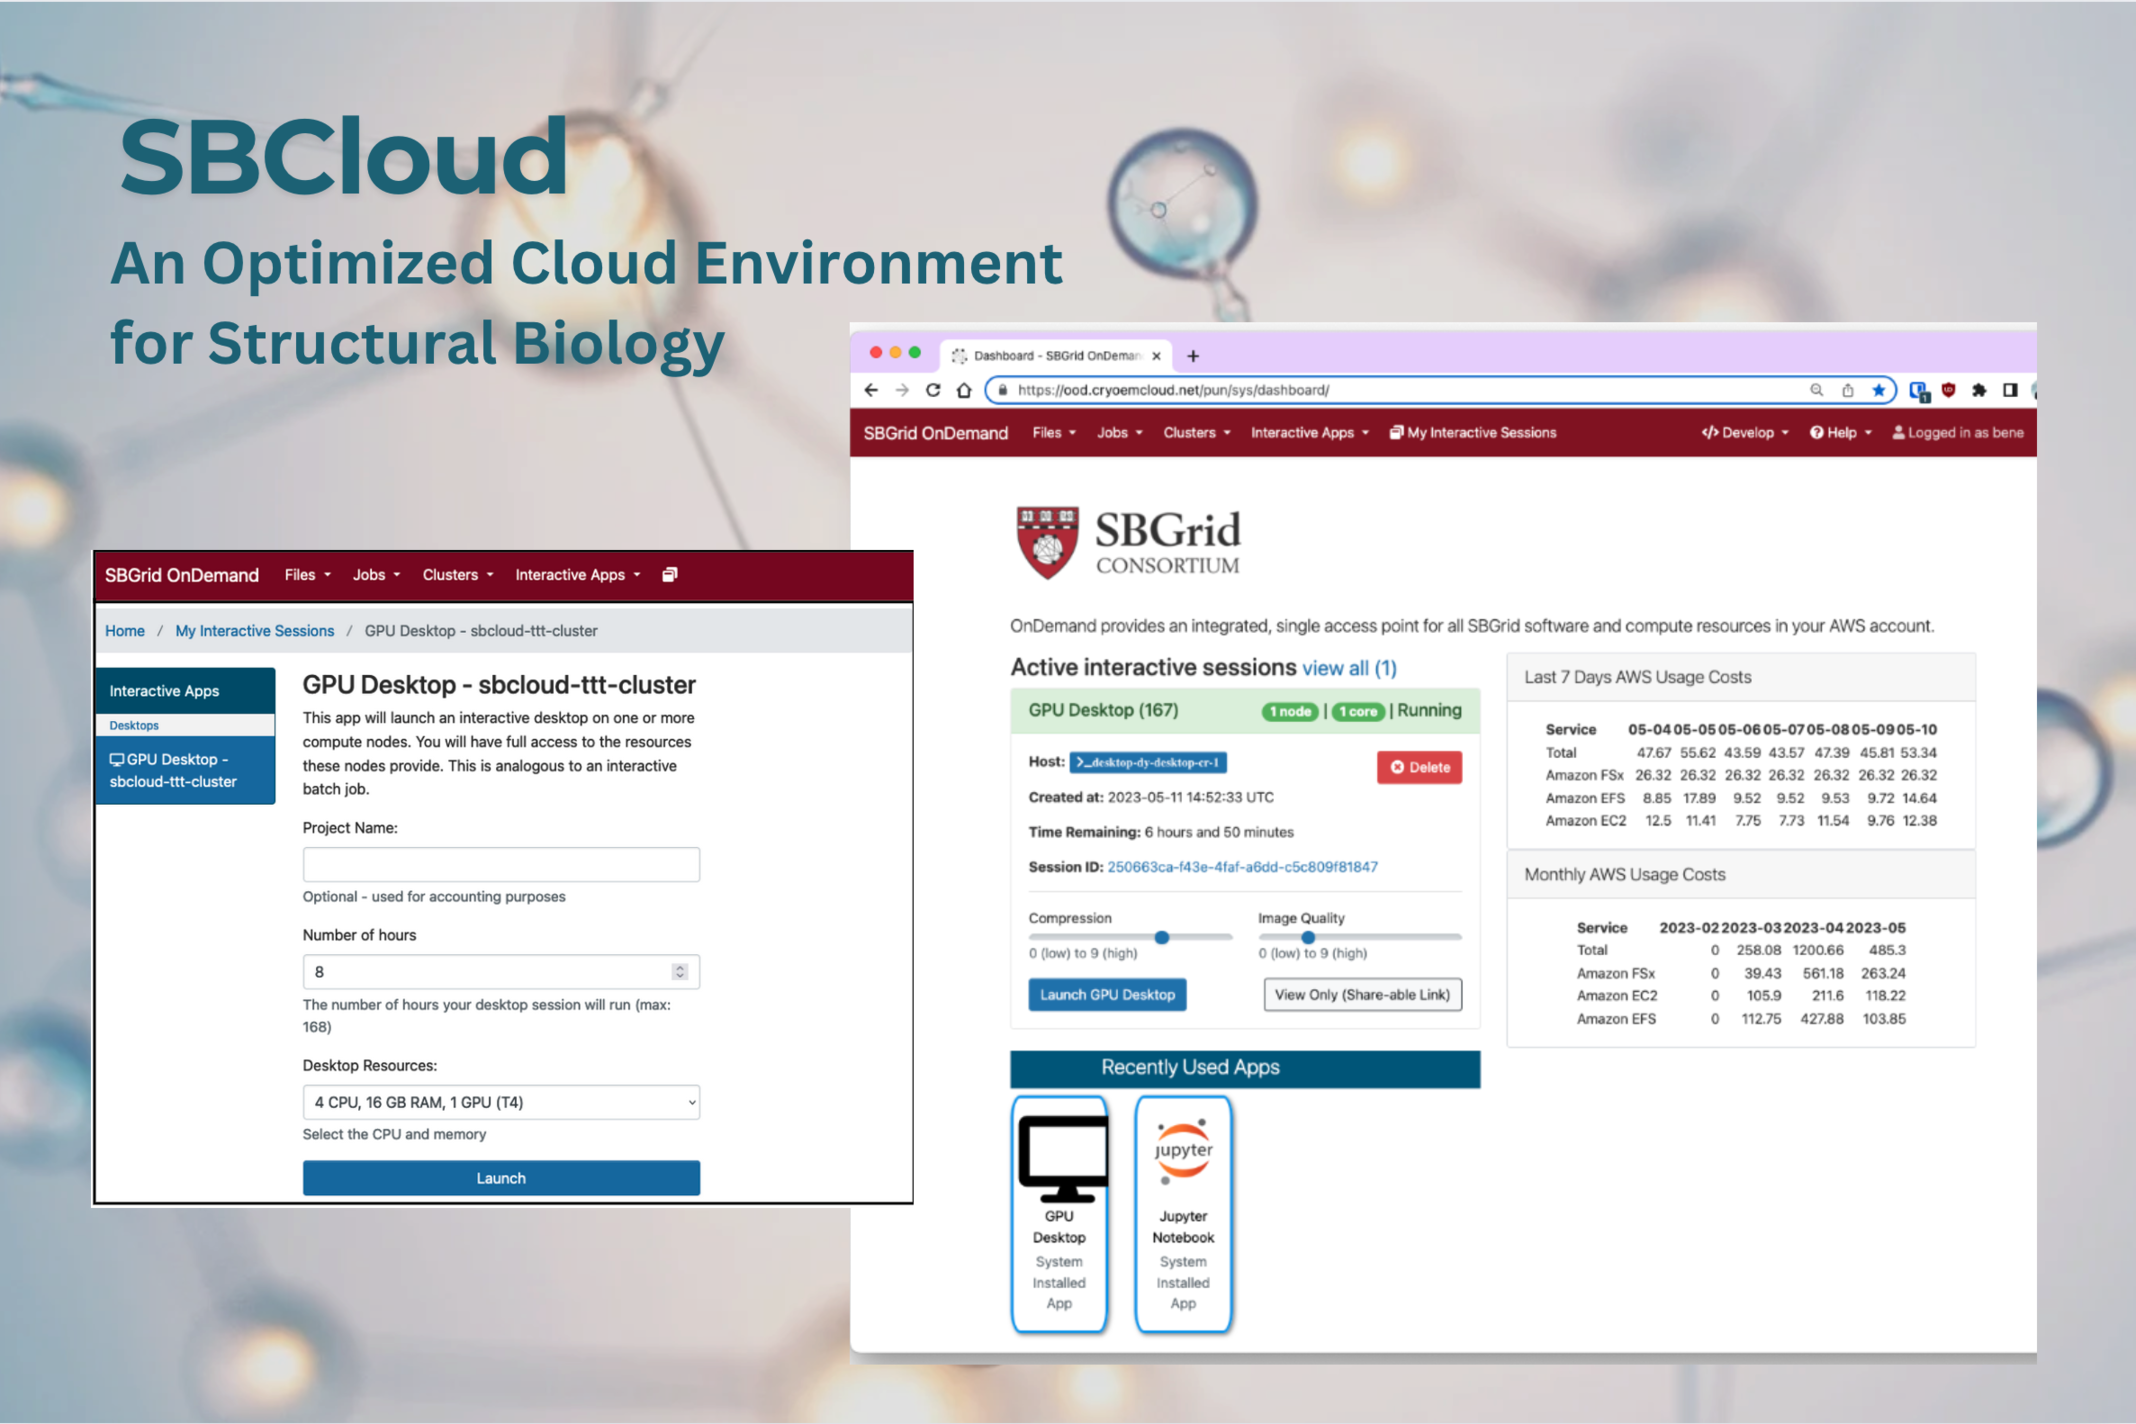Screen dimensions: 2136x1424
Task: Open My Interactive Sessions in navbar
Action: point(1472,433)
